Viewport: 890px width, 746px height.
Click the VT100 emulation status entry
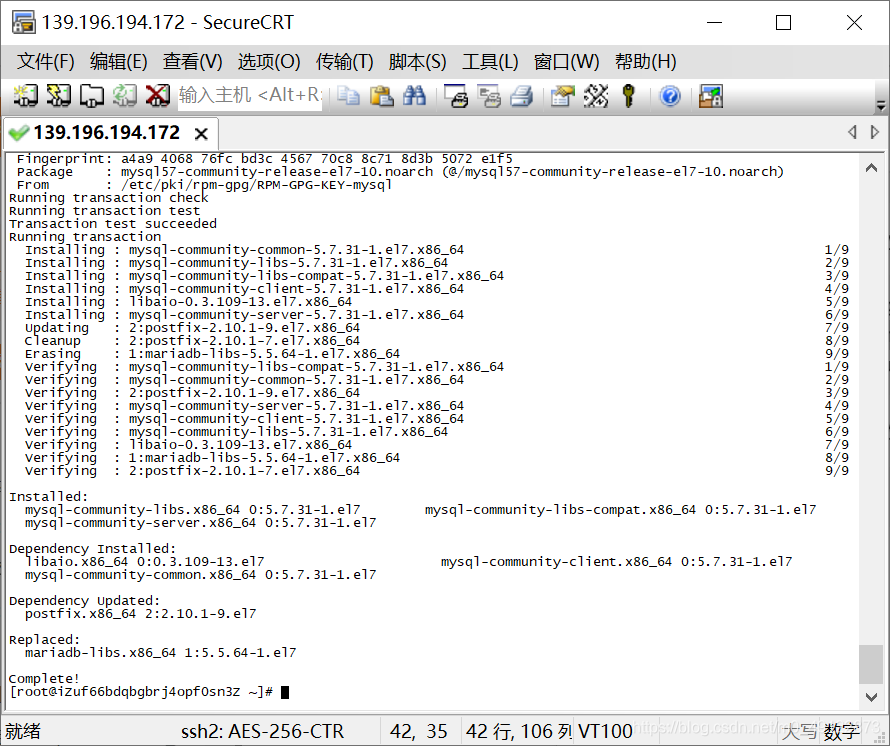point(604,731)
